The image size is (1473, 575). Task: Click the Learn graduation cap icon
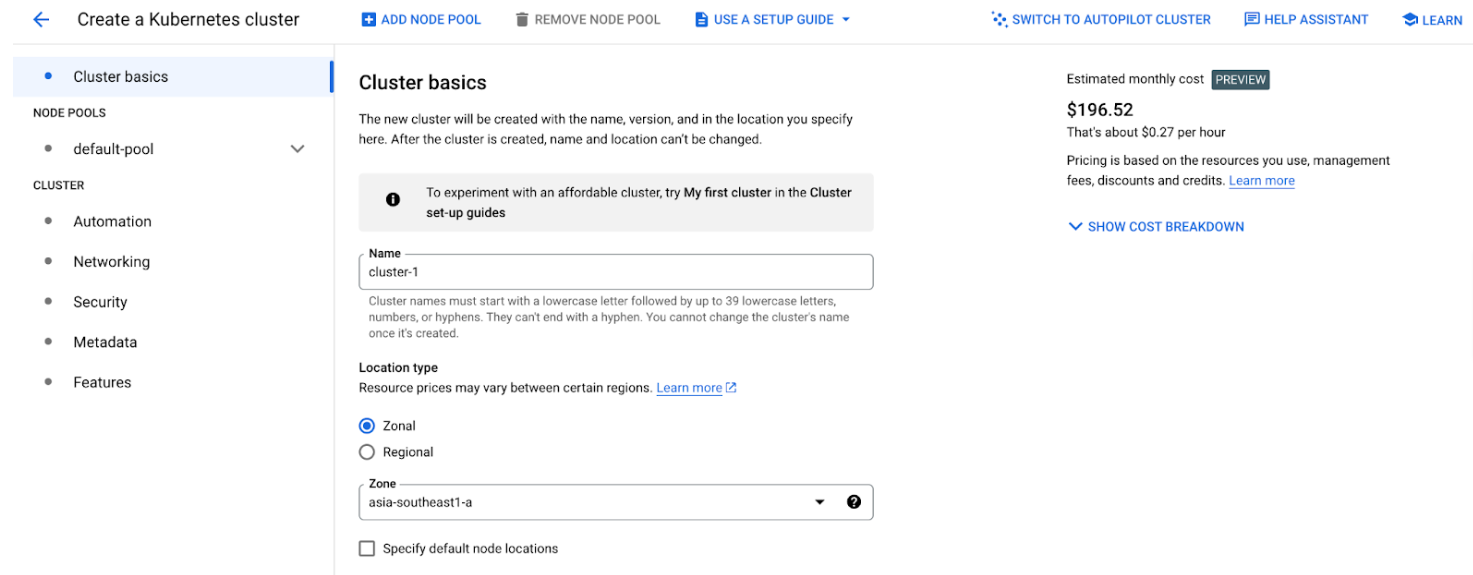tap(1410, 19)
